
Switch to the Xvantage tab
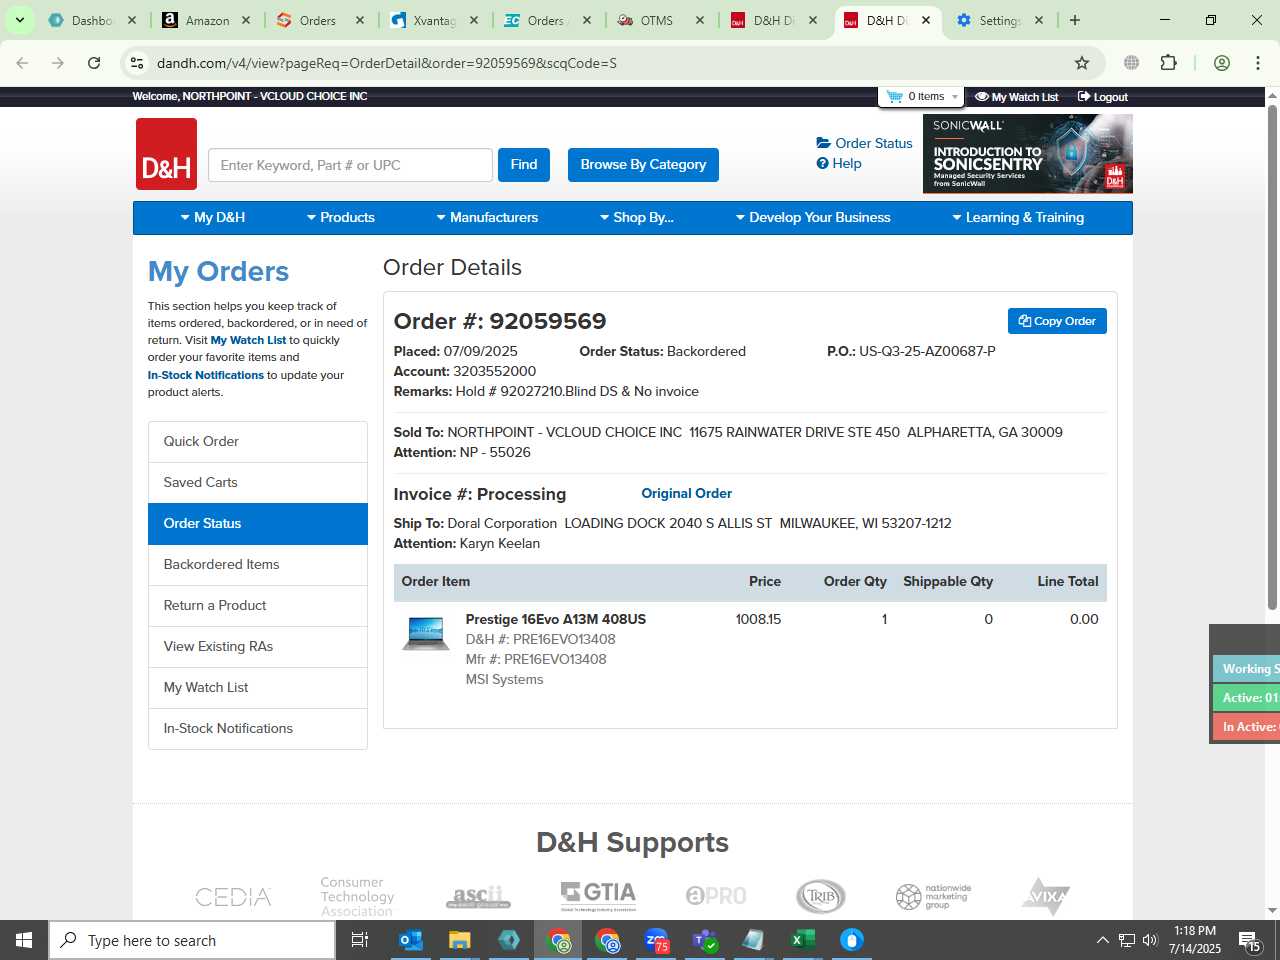[x=435, y=20]
